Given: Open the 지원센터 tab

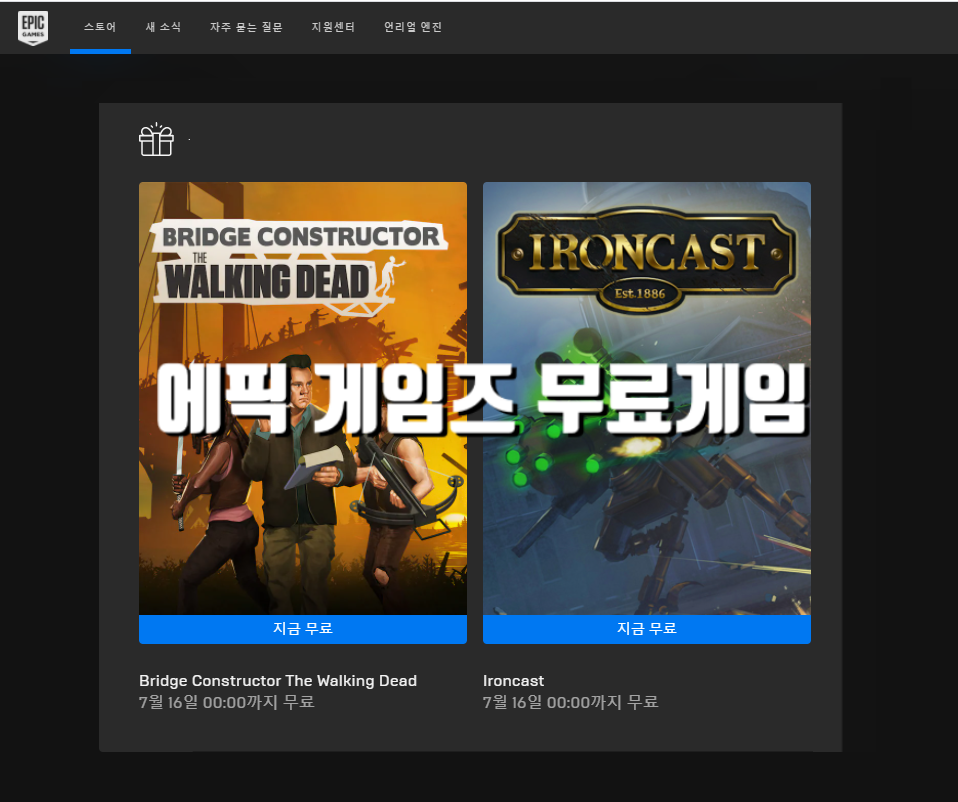Looking at the screenshot, I should (333, 27).
